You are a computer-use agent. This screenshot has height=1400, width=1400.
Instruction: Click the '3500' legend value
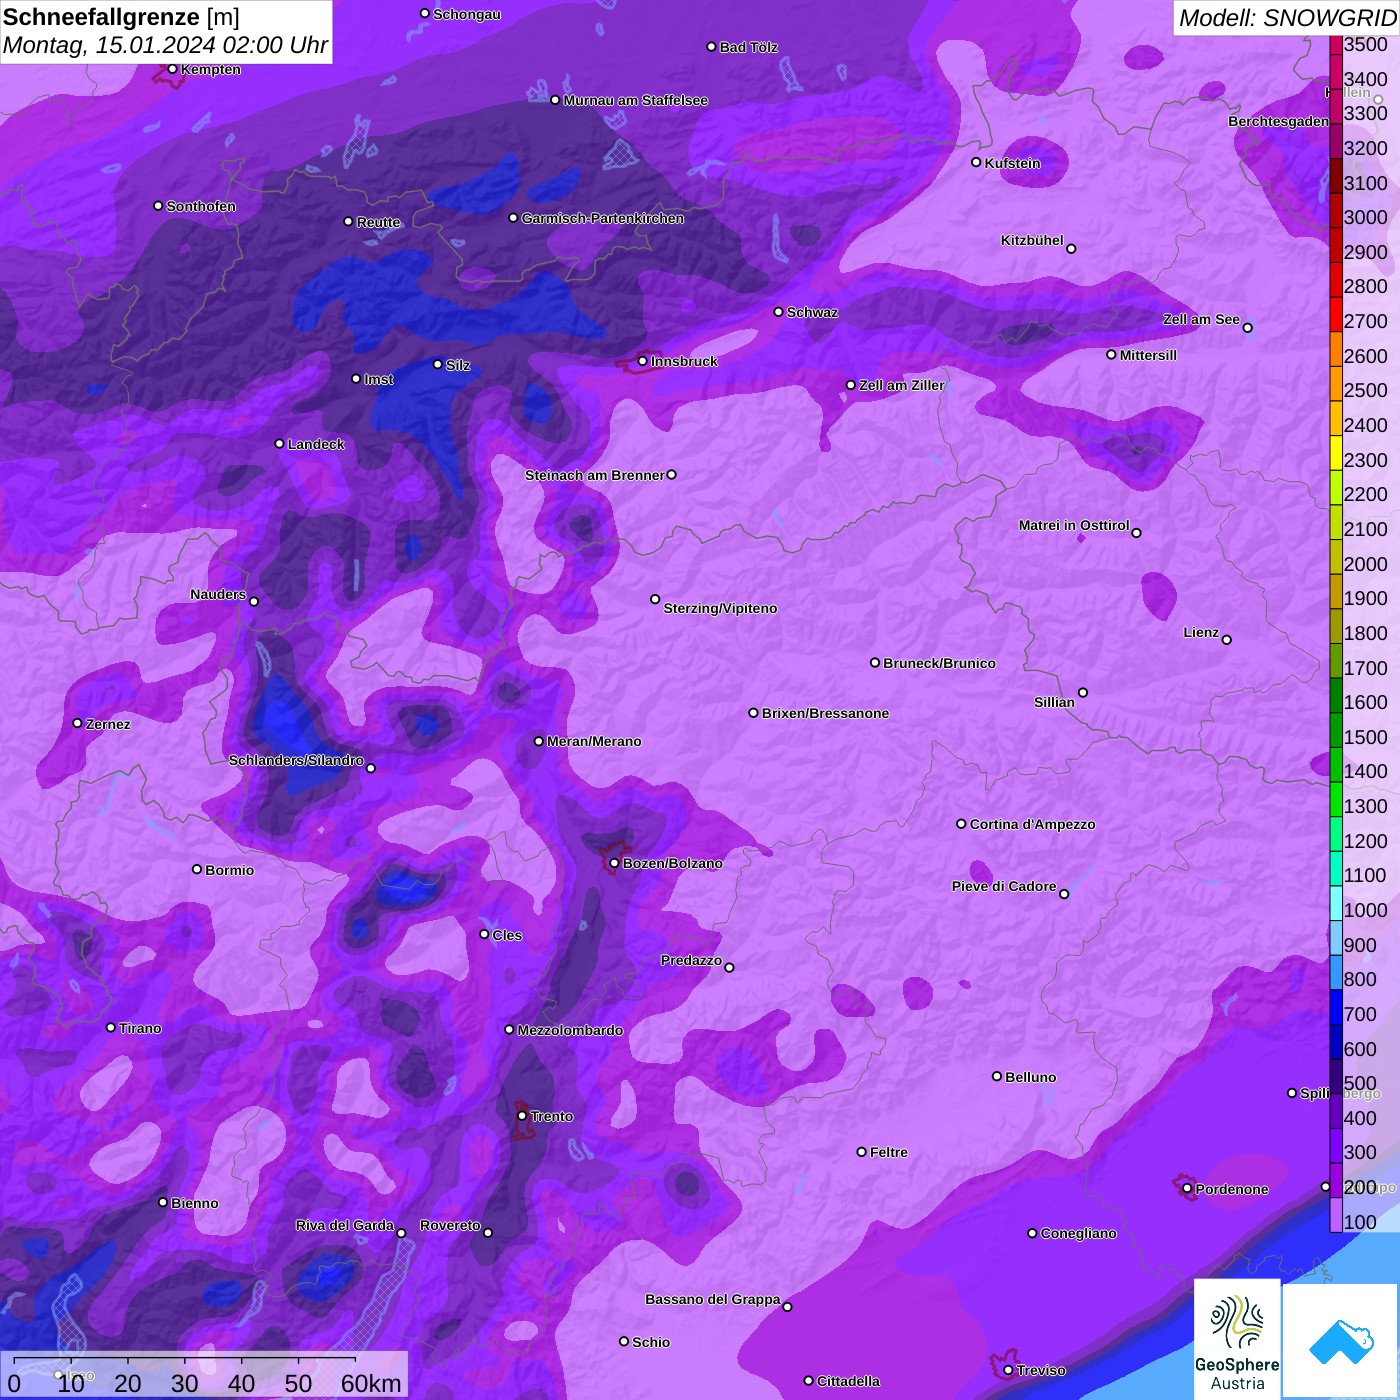(1365, 44)
